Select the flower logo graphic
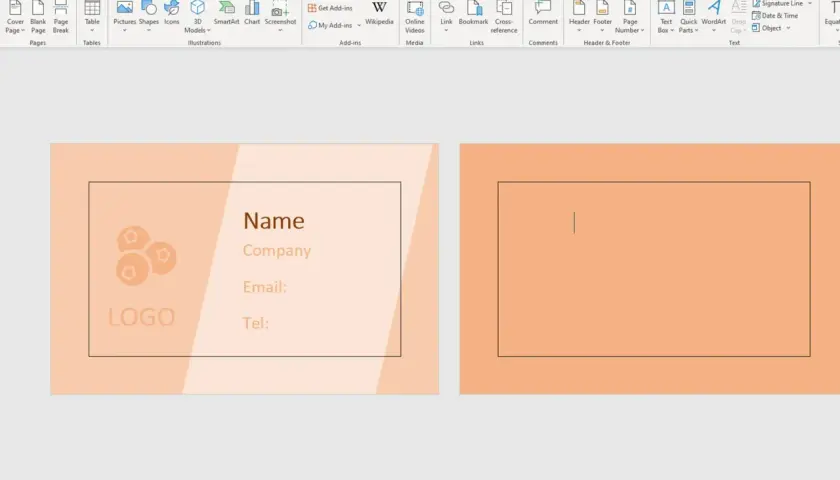The height and width of the screenshot is (480, 840). tap(146, 256)
